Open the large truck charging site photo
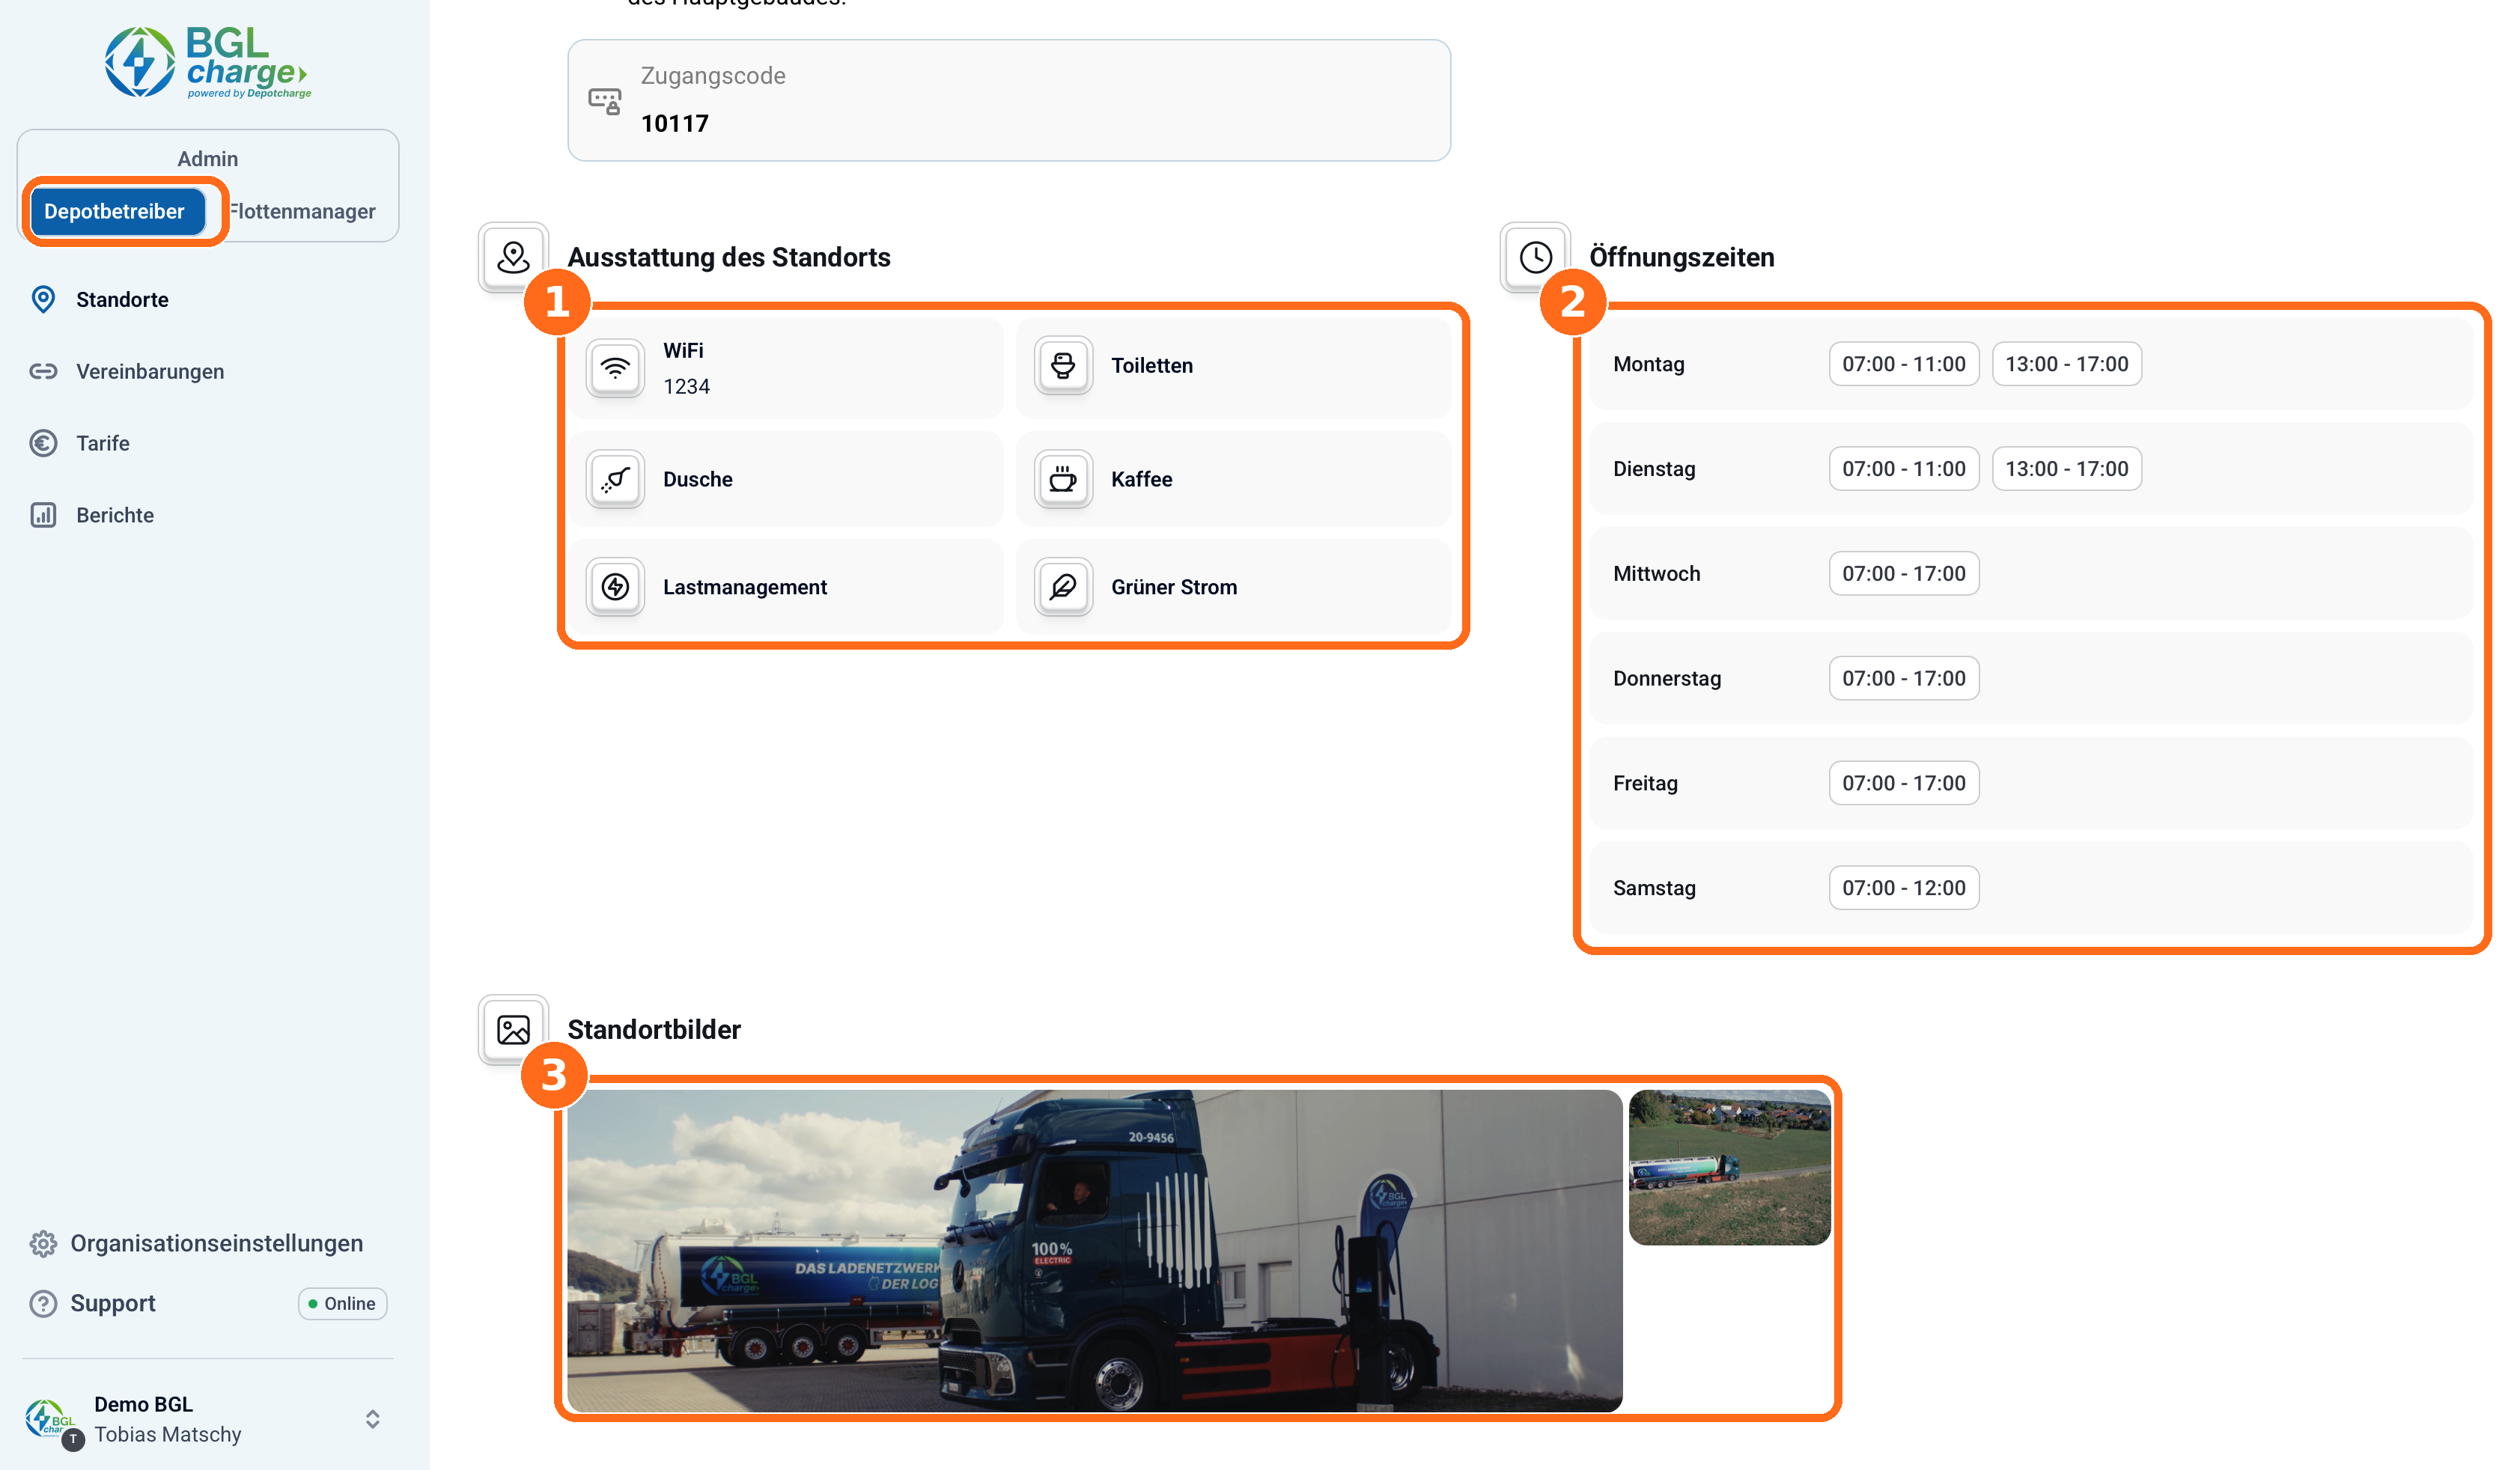Screen dimensions: 2520x1470 1095,1250
